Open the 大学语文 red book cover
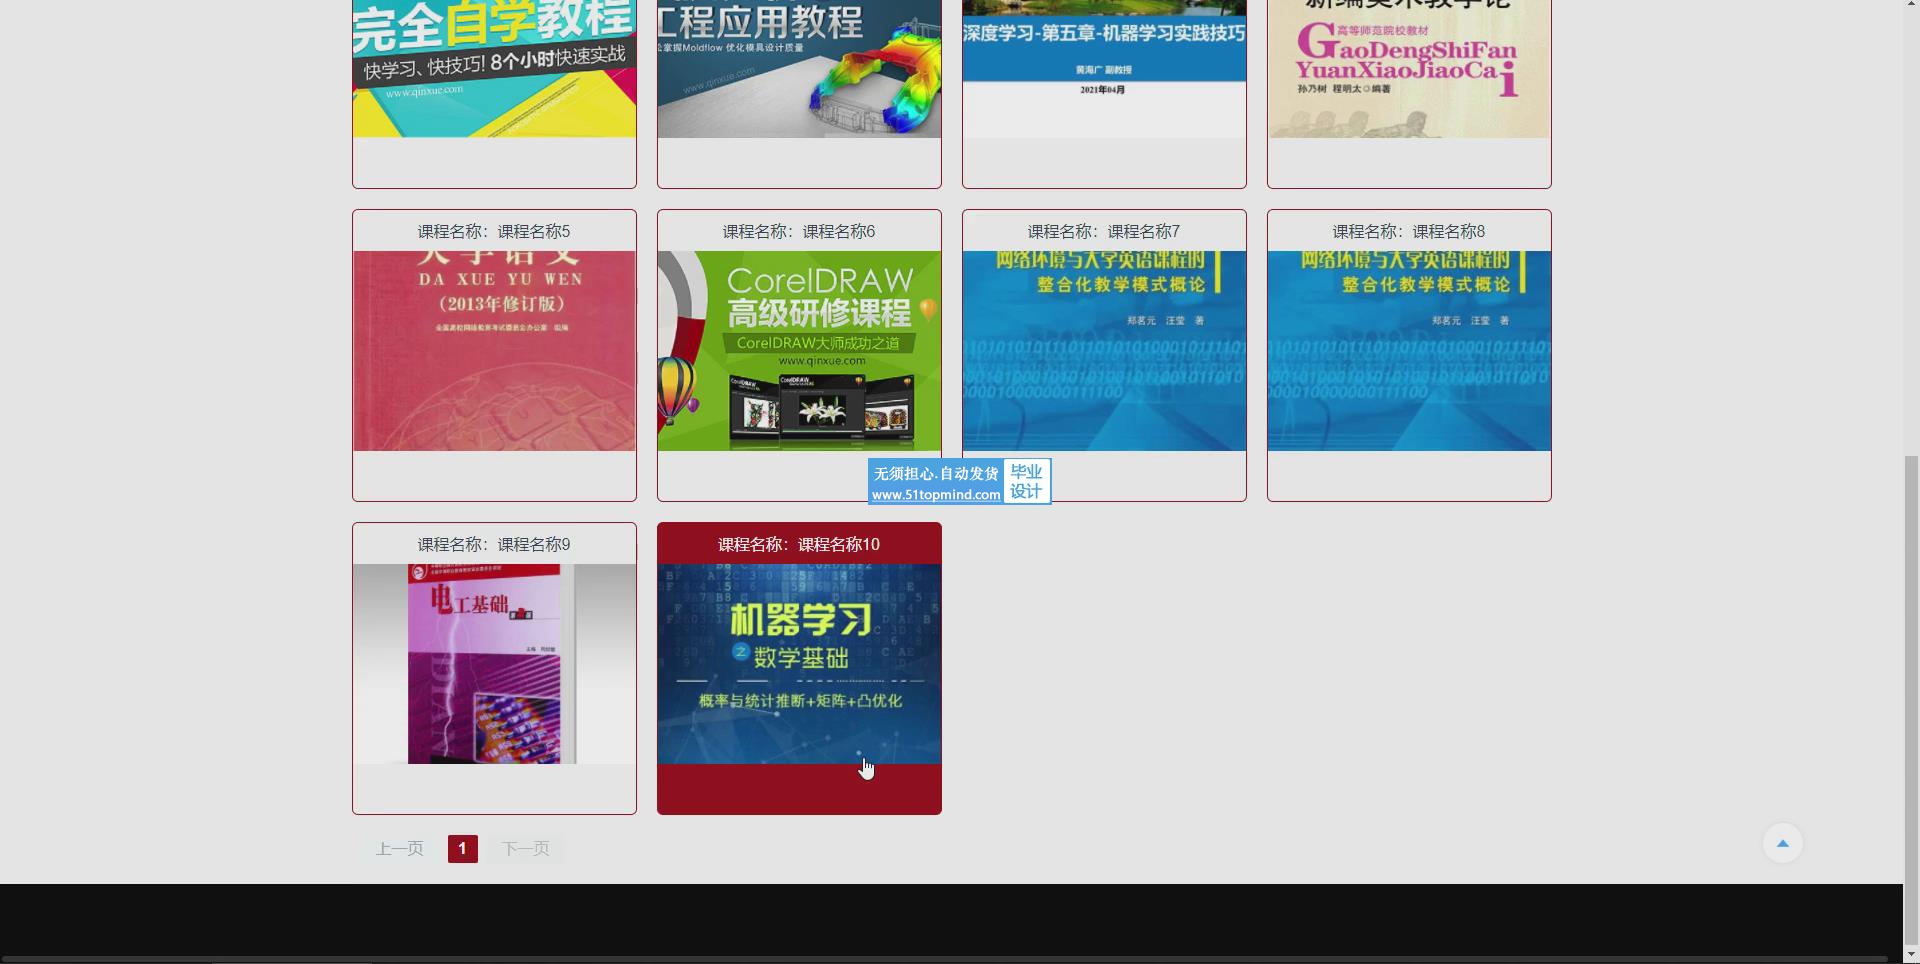The image size is (1920, 964). pyautogui.click(x=494, y=350)
